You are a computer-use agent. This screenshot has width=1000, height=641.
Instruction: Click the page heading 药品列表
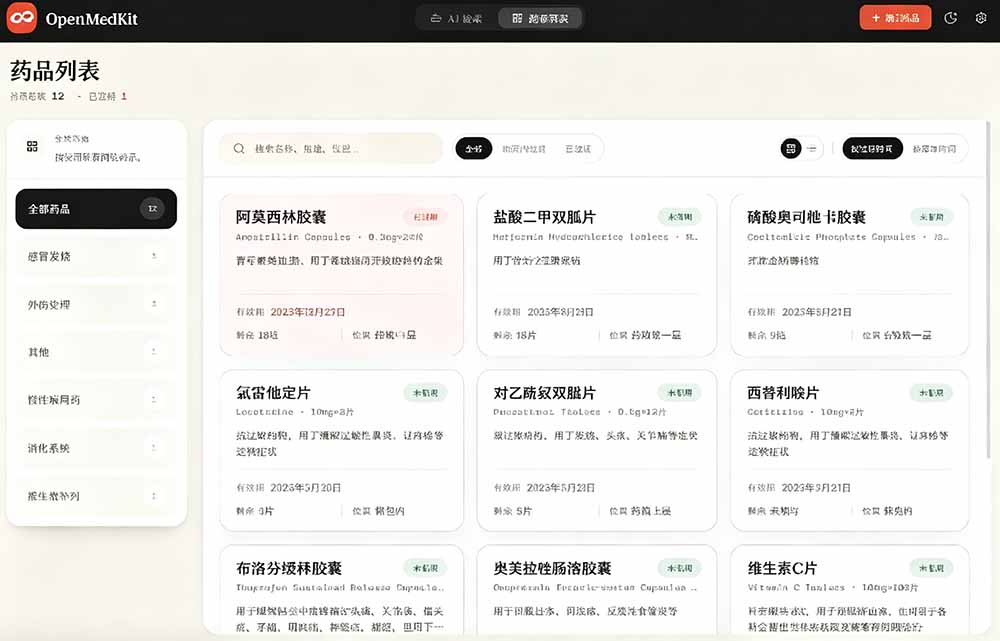pos(55,70)
